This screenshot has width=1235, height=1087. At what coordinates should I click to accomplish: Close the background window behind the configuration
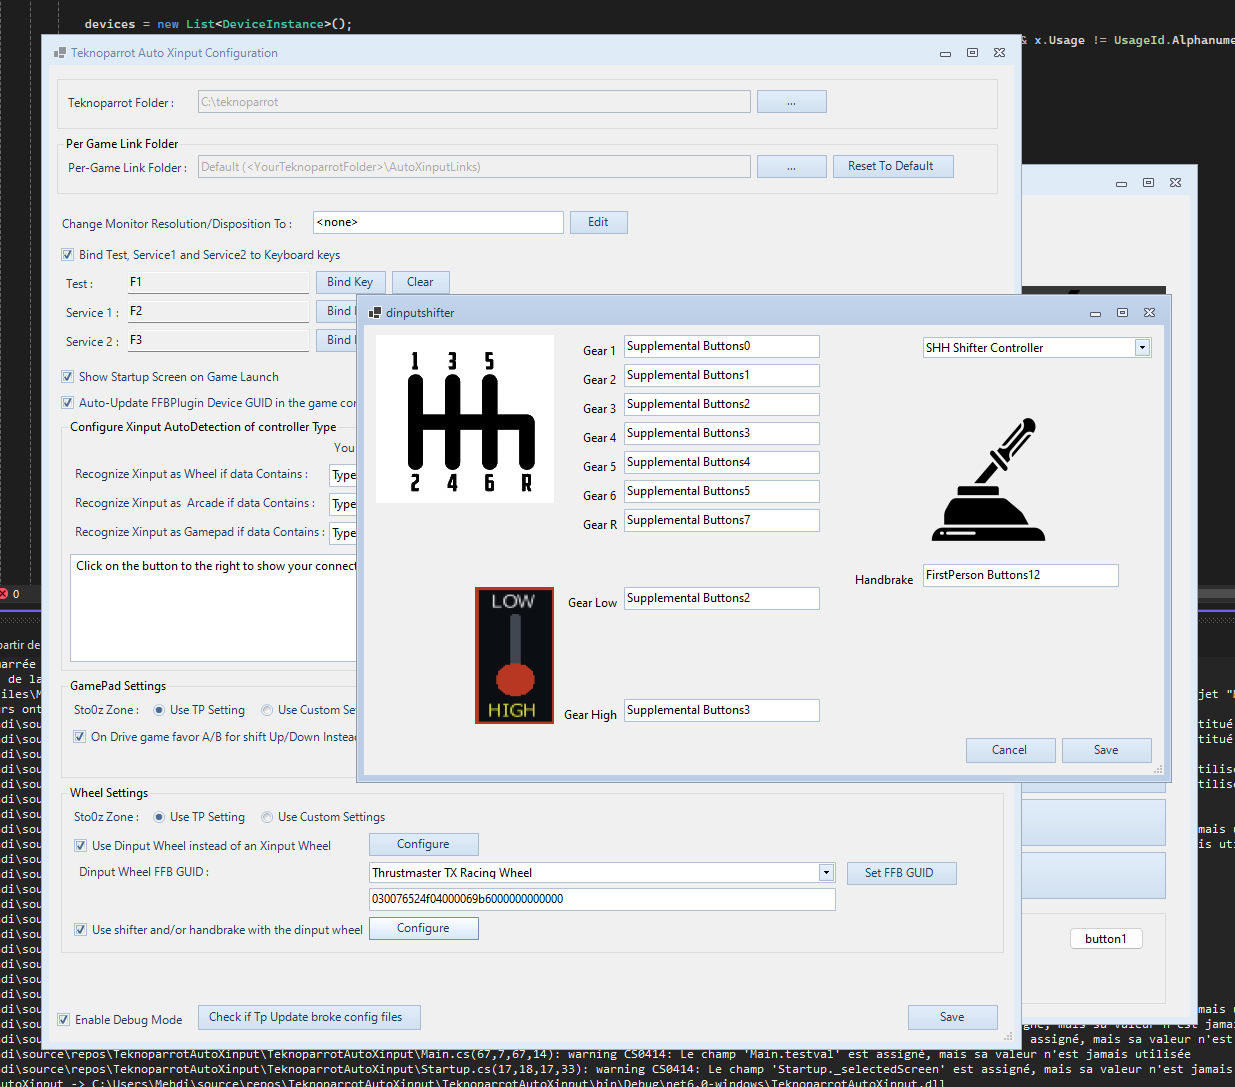[1175, 183]
